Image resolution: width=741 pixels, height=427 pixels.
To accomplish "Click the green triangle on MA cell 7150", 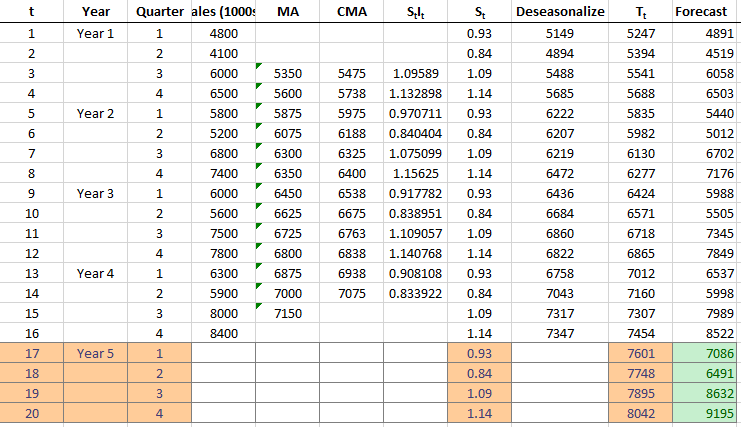I will tap(260, 307).
